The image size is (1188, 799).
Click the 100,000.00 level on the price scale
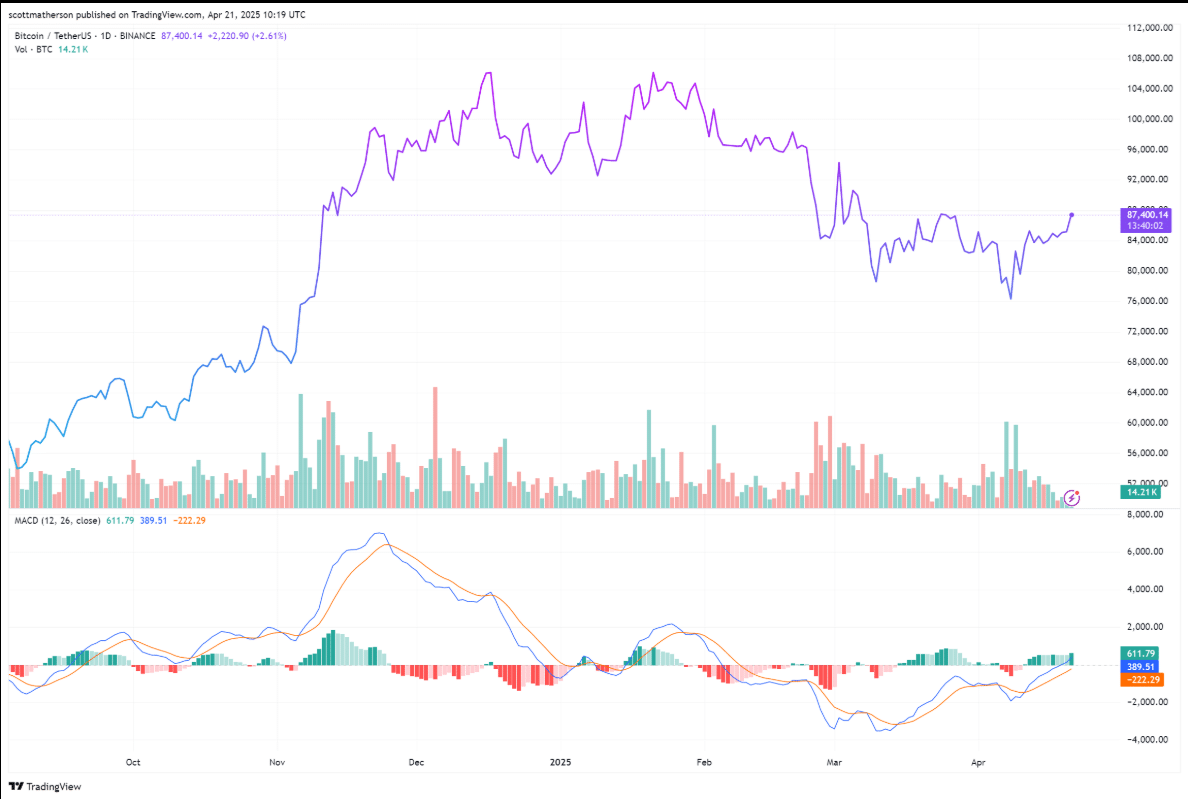click(1148, 118)
